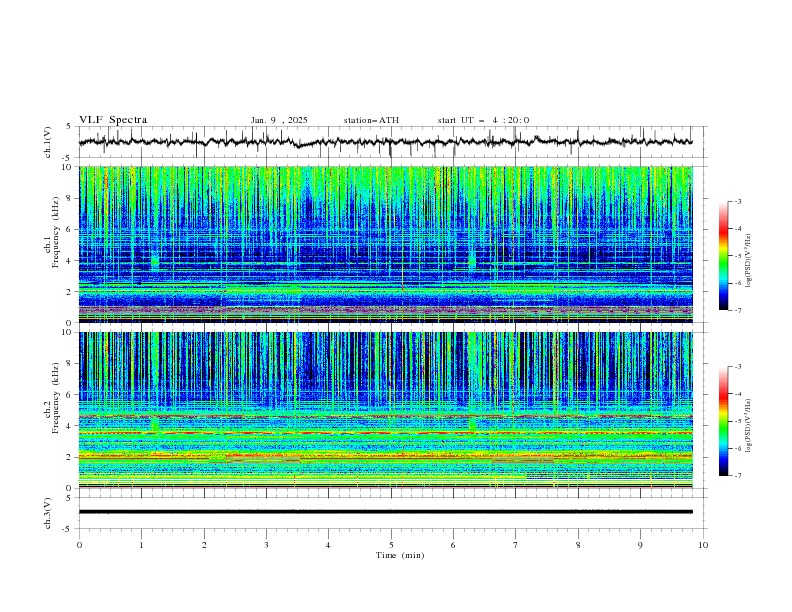Click the ch.2 "Frequency (kHz)" axis label
792x612 pixels.
56,397
